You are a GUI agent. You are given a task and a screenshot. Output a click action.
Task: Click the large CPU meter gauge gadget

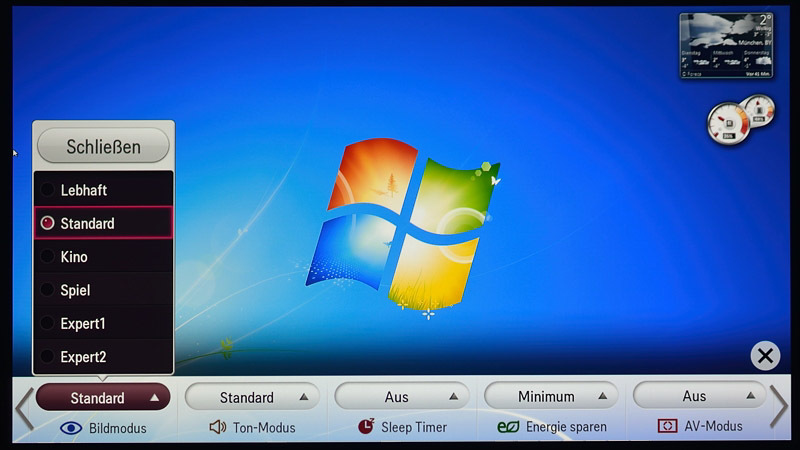pyautogui.click(x=728, y=123)
